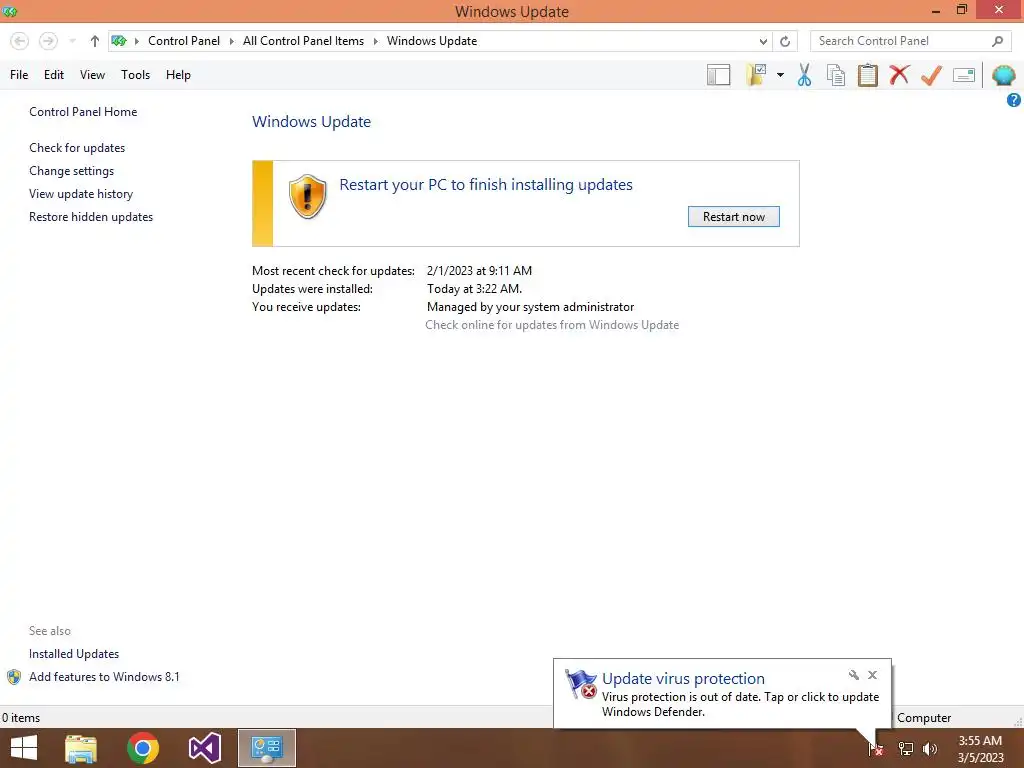Open dropdown next to folder options icon

(780, 75)
